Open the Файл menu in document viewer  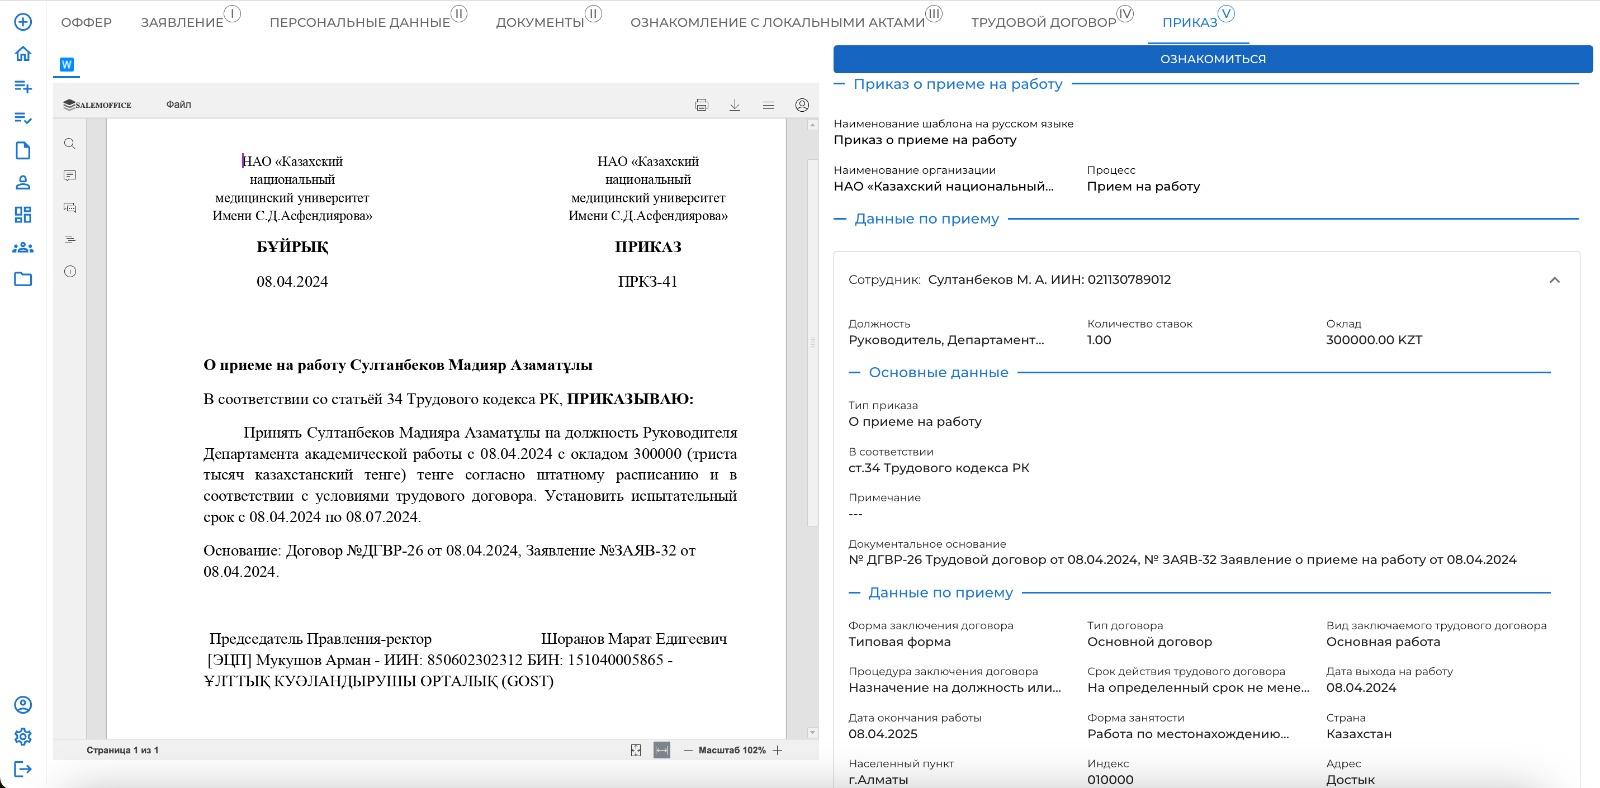tap(179, 105)
